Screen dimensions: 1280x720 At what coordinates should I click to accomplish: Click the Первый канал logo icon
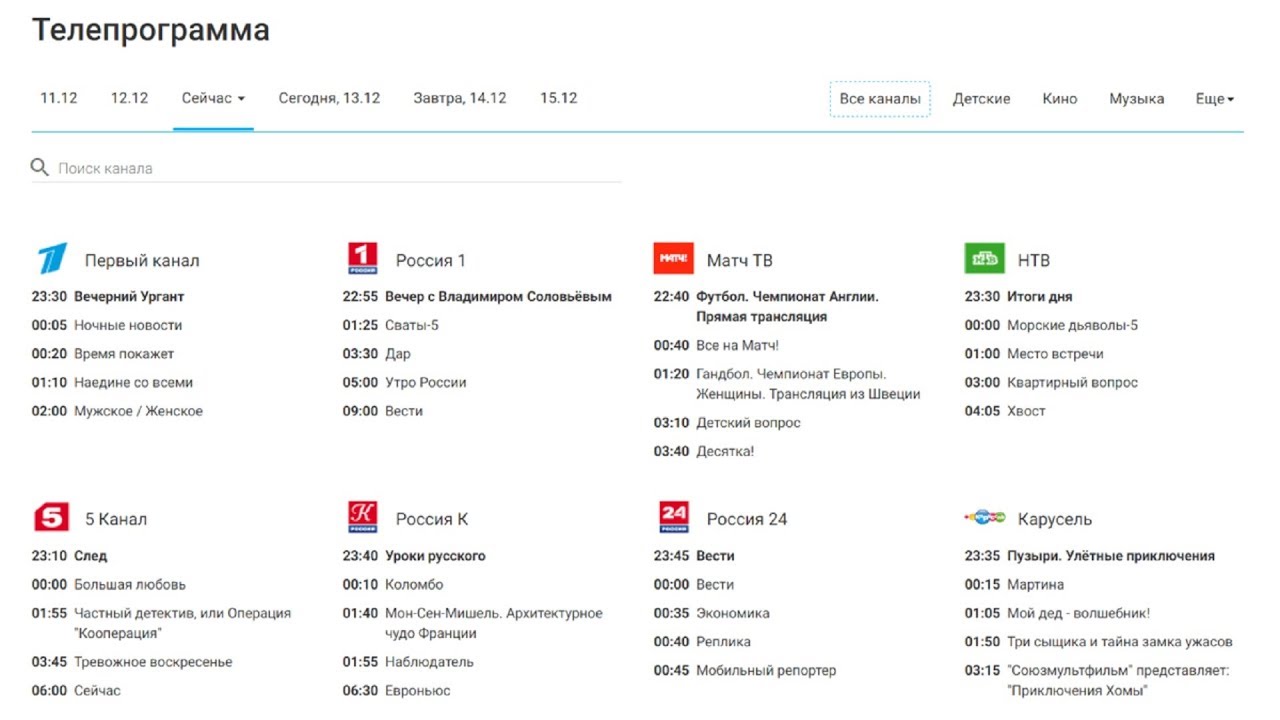point(51,259)
